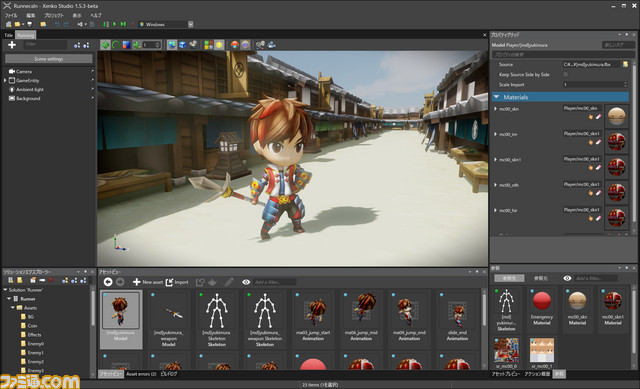Click the colored grid squares icon

(x=209, y=45)
